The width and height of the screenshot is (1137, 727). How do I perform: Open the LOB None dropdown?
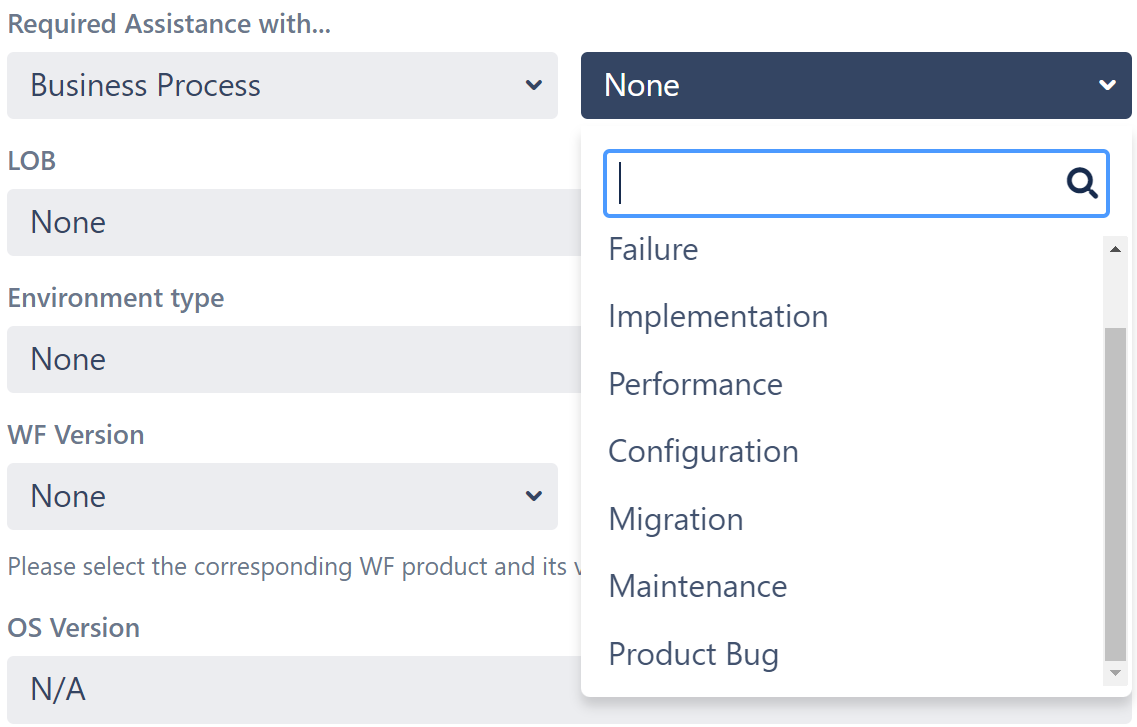click(x=294, y=223)
